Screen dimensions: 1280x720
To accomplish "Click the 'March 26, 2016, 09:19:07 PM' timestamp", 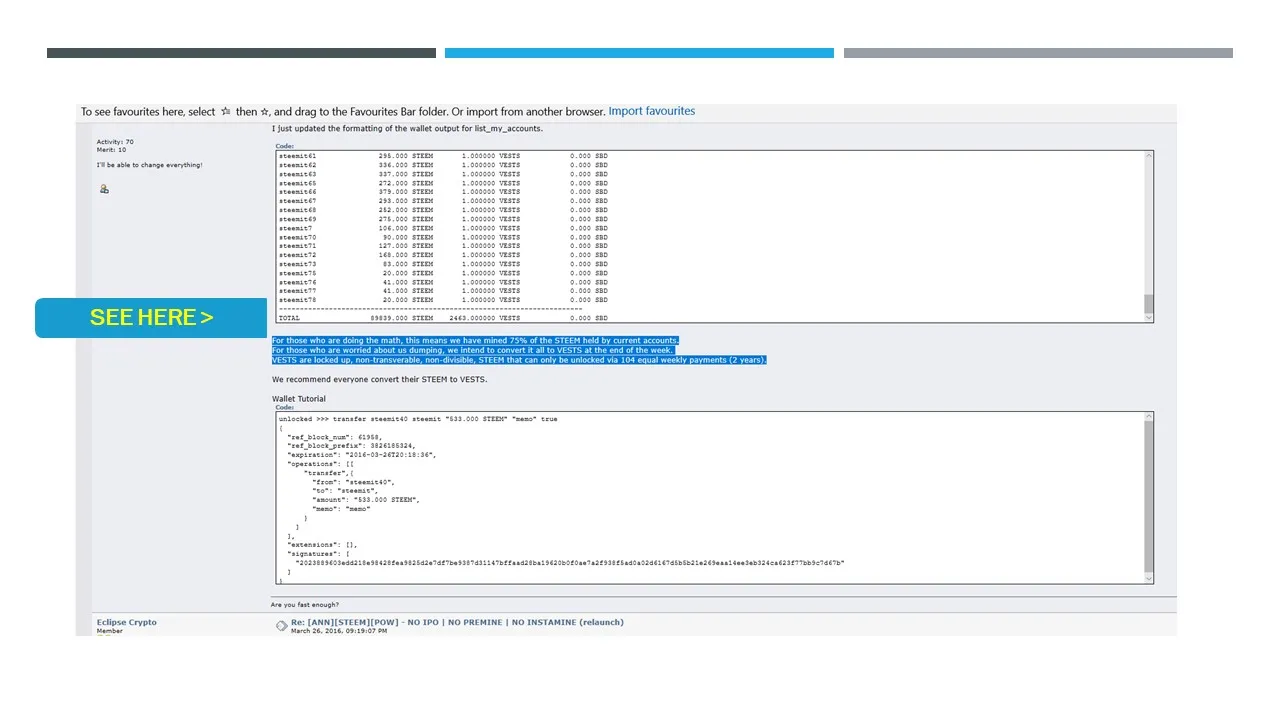I will (339, 631).
